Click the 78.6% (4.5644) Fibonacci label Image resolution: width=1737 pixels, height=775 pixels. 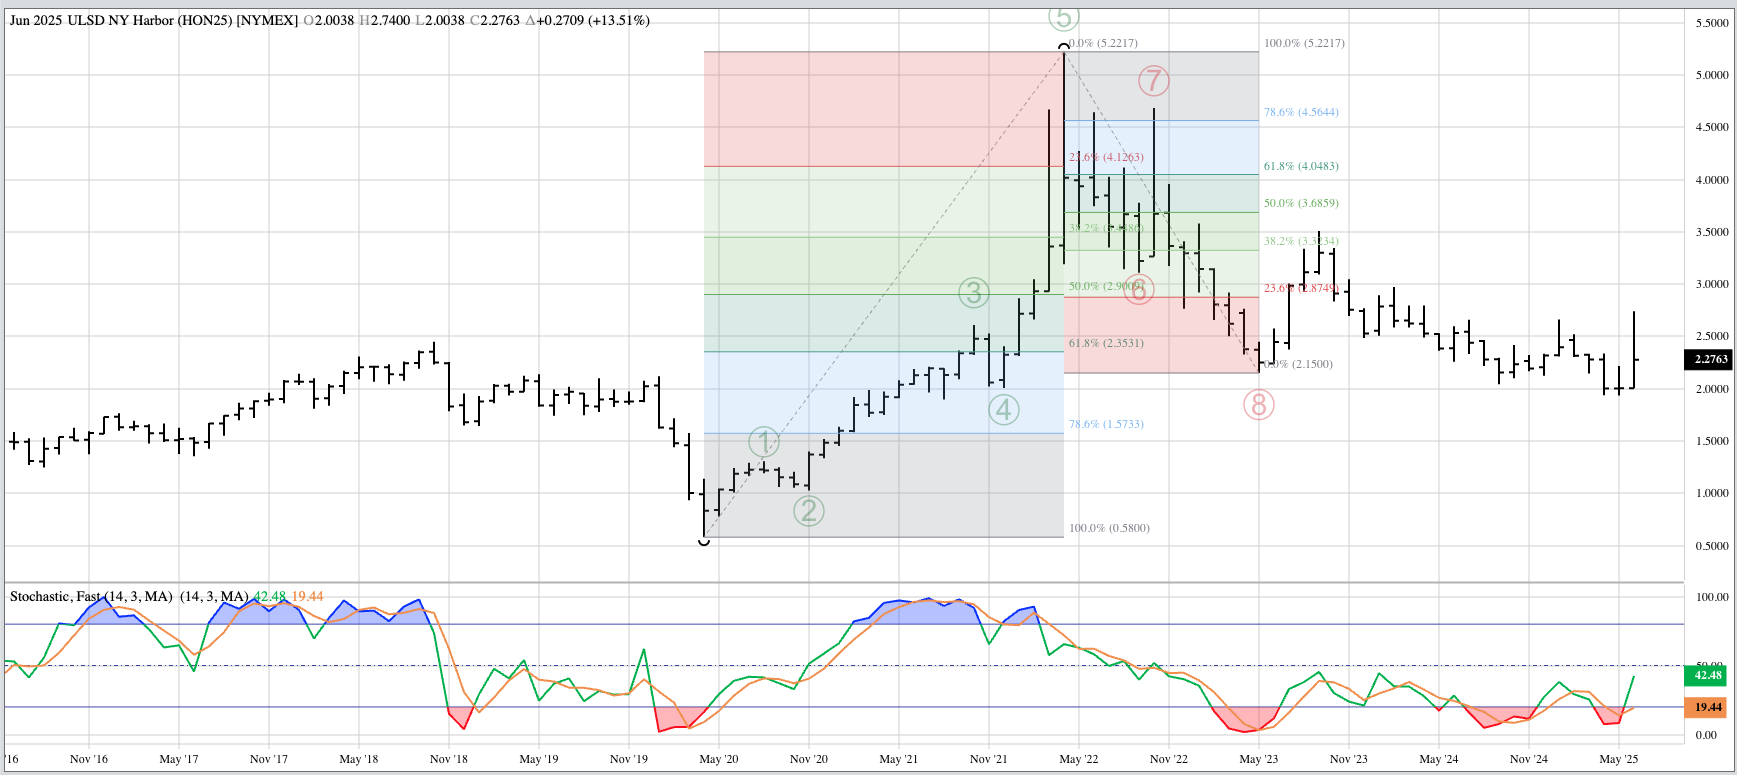click(x=1300, y=112)
